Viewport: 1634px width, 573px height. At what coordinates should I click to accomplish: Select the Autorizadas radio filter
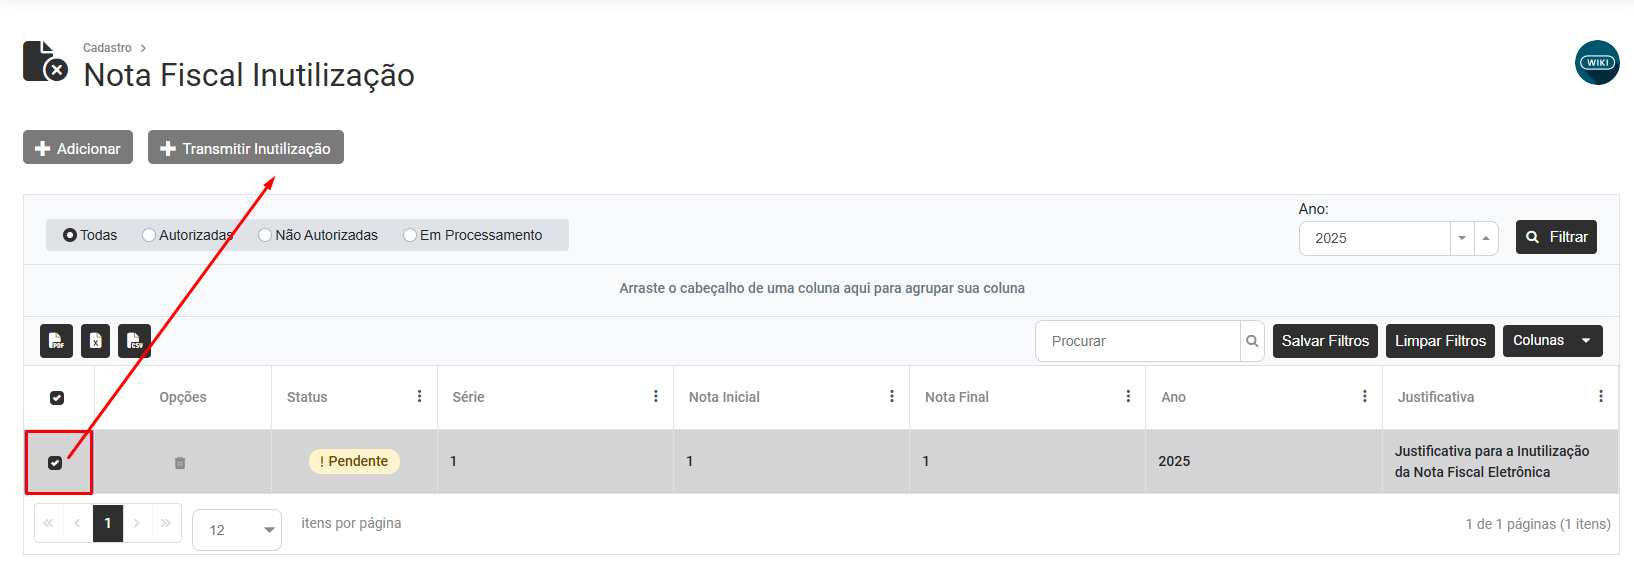[x=149, y=235]
